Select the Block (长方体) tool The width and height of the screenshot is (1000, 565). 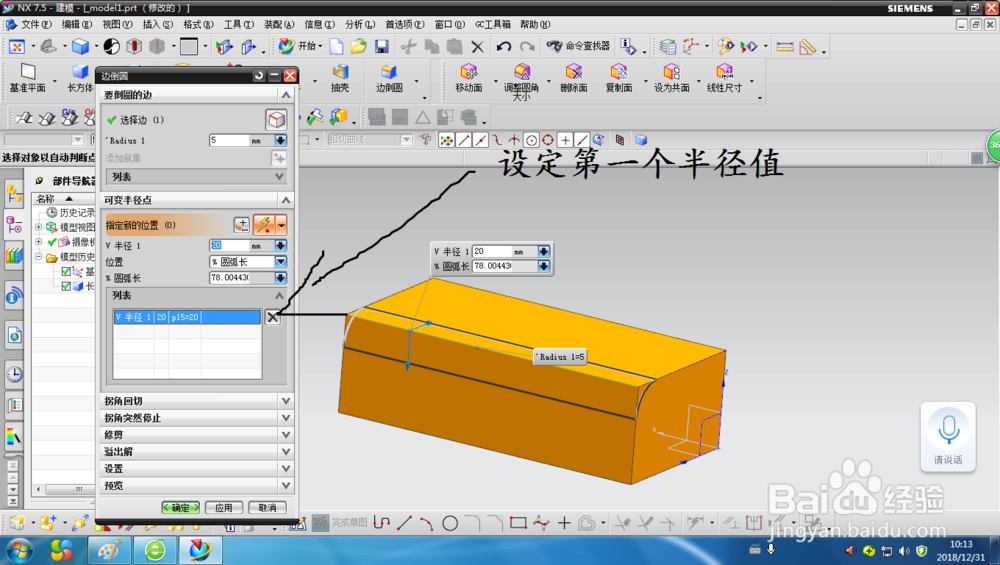pyautogui.click(x=80, y=78)
